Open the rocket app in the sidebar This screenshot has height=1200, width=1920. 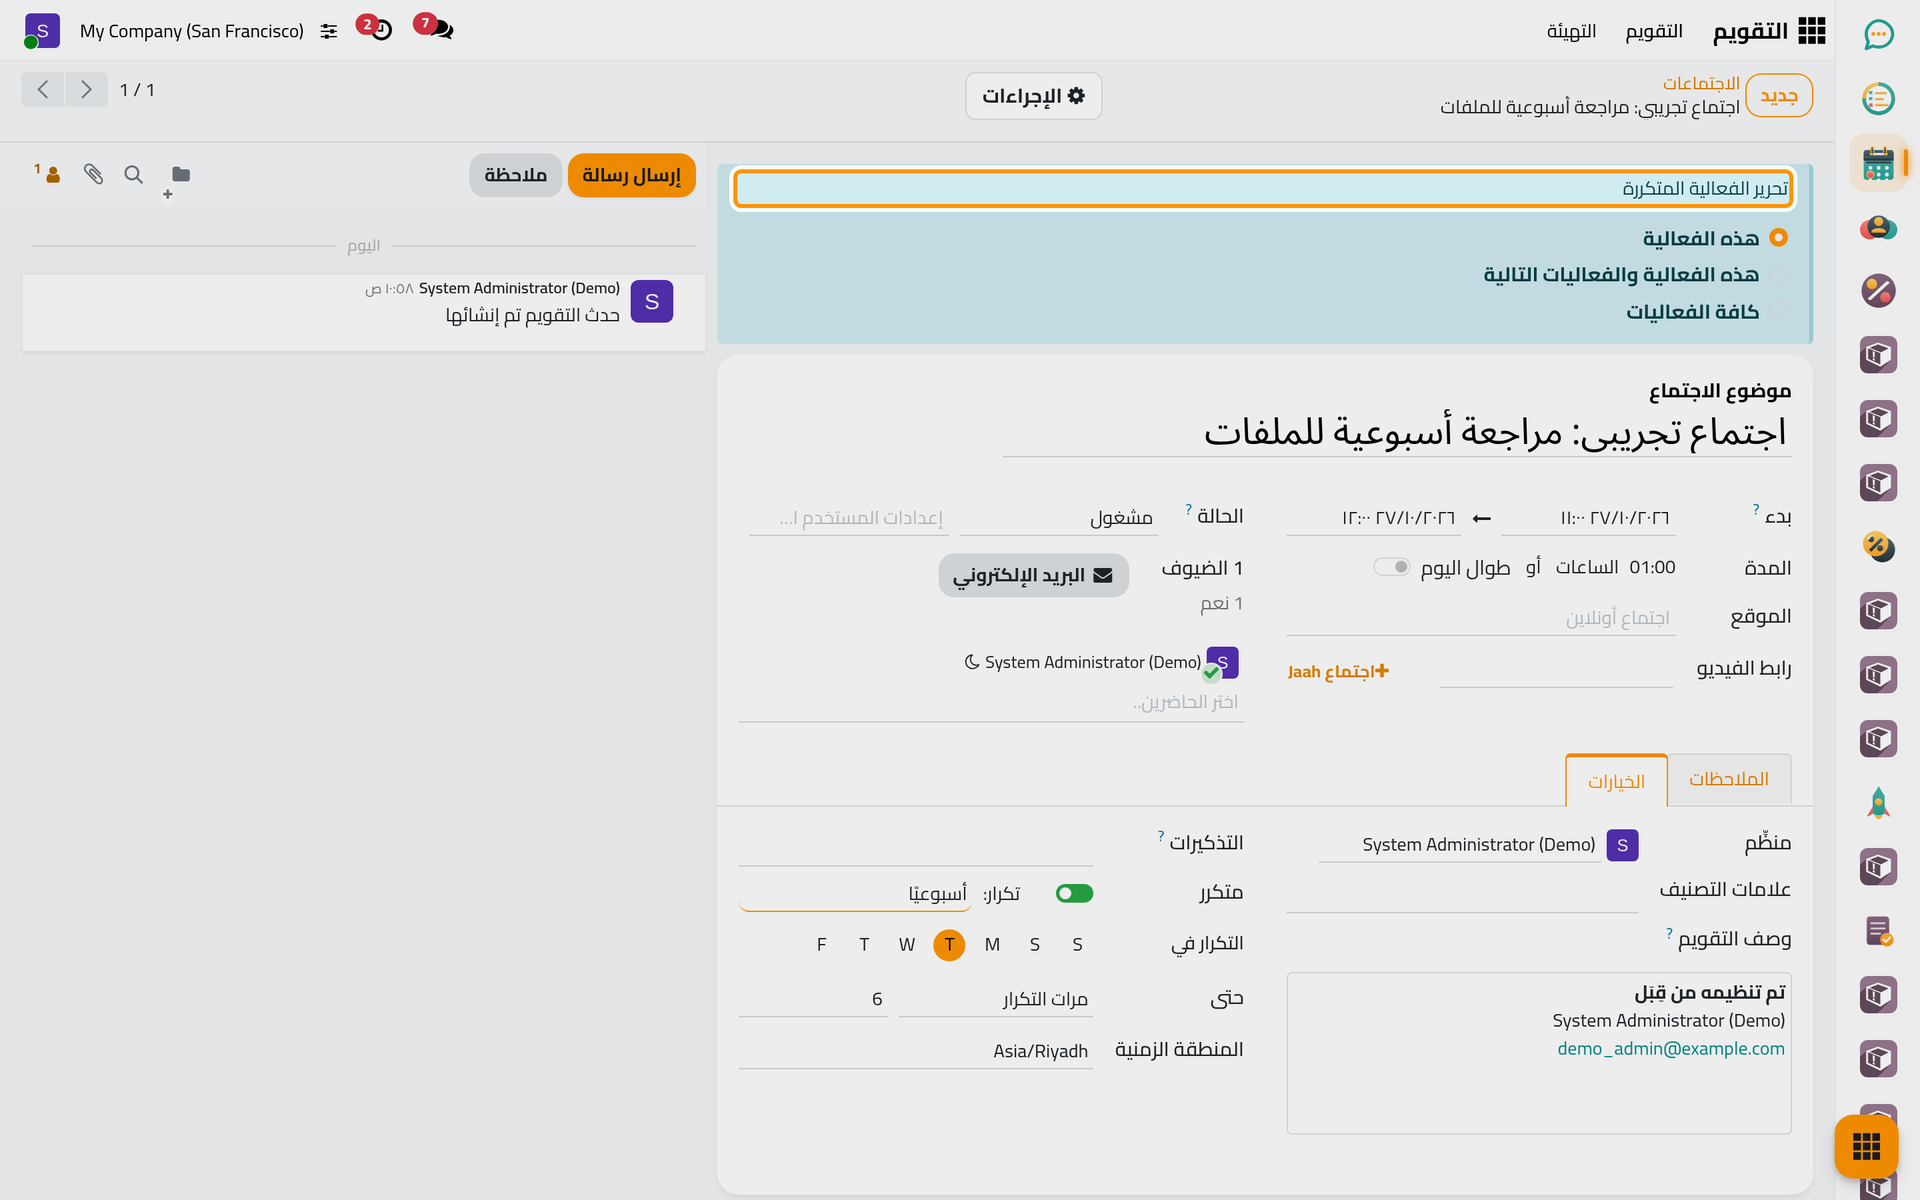1878,803
